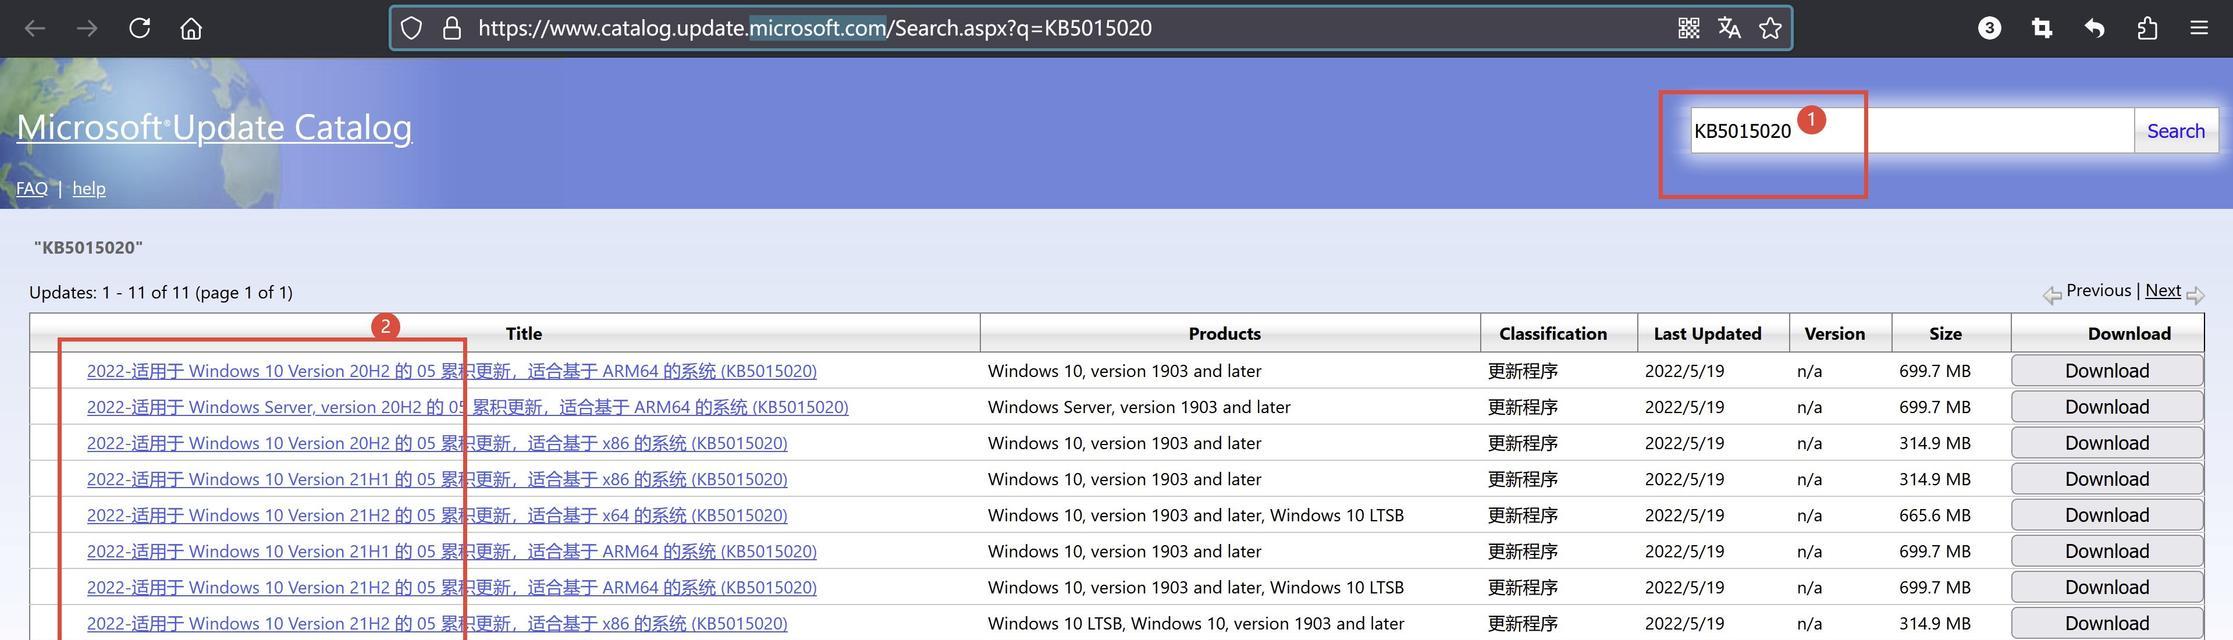Click the 2022/5/19 date in the 21H2 x64 row
The width and height of the screenshot is (2233, 640).
(1685, 515)
